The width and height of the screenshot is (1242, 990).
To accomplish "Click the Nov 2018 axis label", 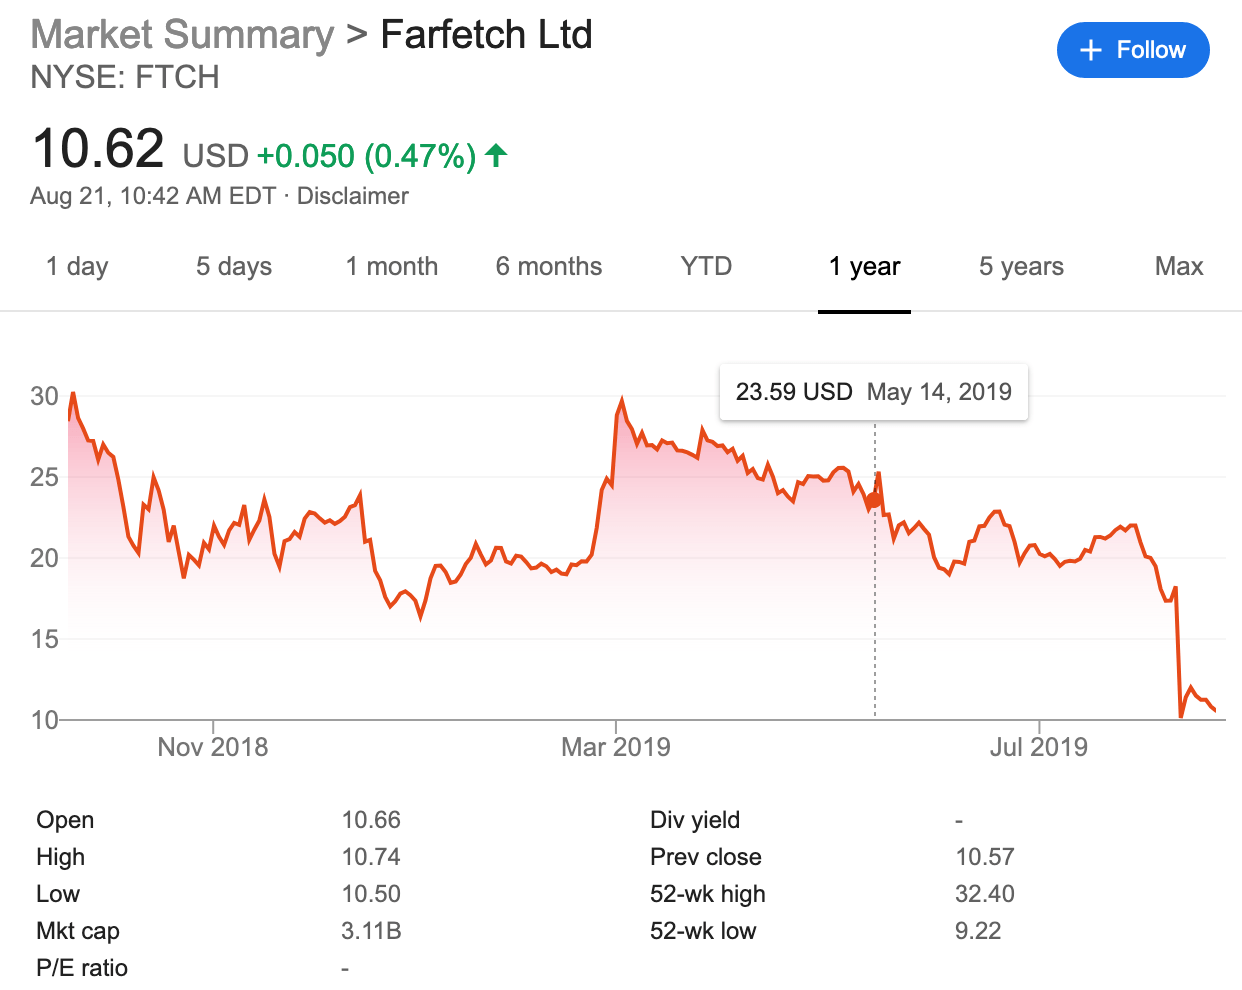I will (x=213, y=747).
